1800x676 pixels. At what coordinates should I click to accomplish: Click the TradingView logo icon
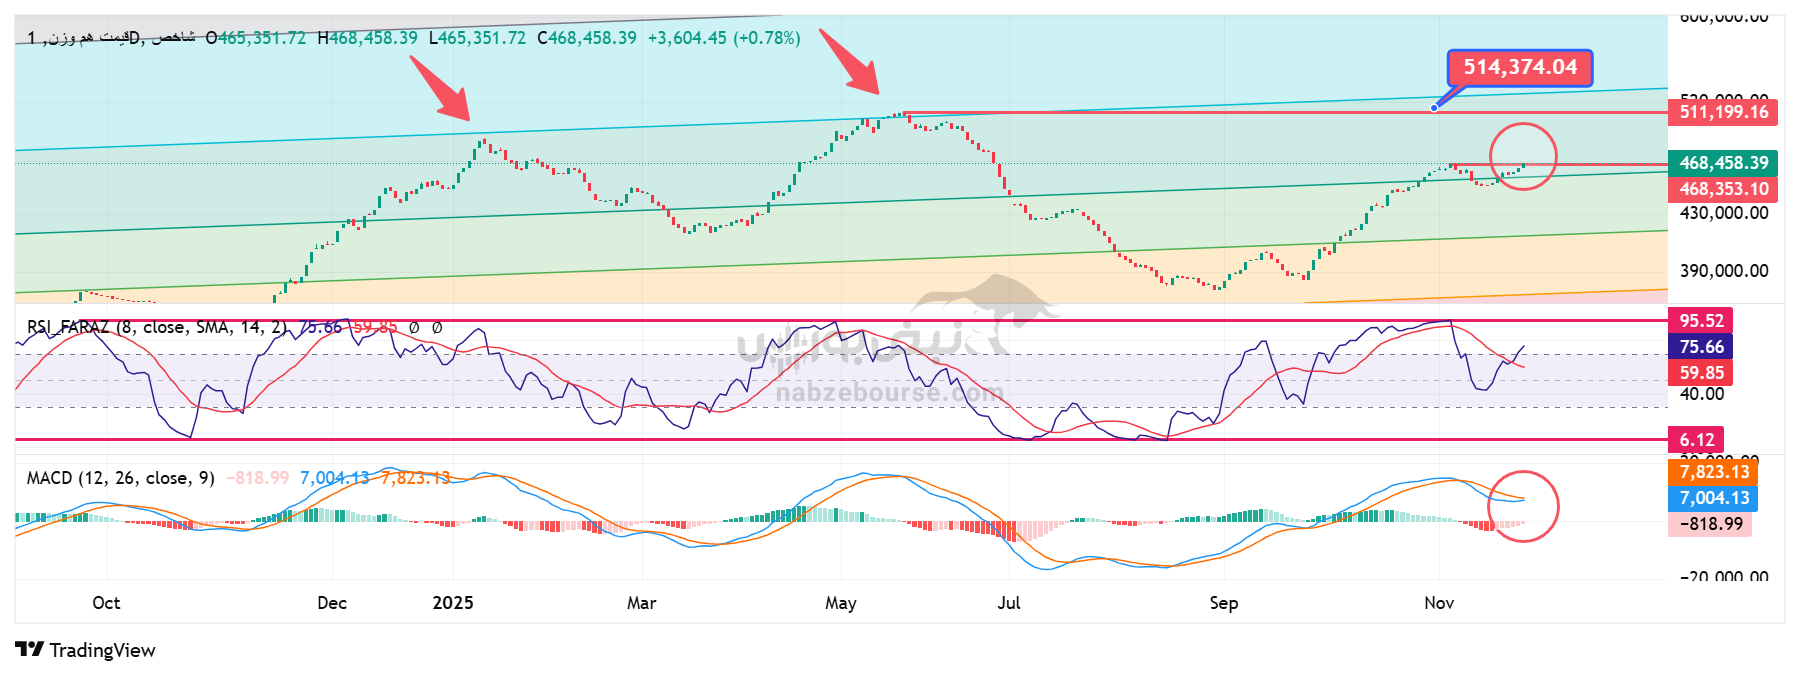click(x=29, y=650)
